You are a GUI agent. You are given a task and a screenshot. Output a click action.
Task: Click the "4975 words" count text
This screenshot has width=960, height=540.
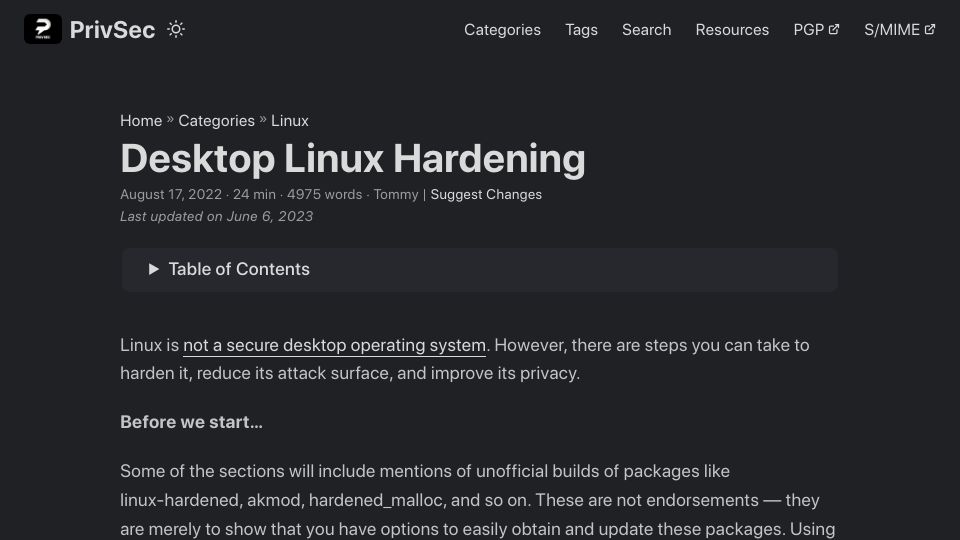[324, 195]
